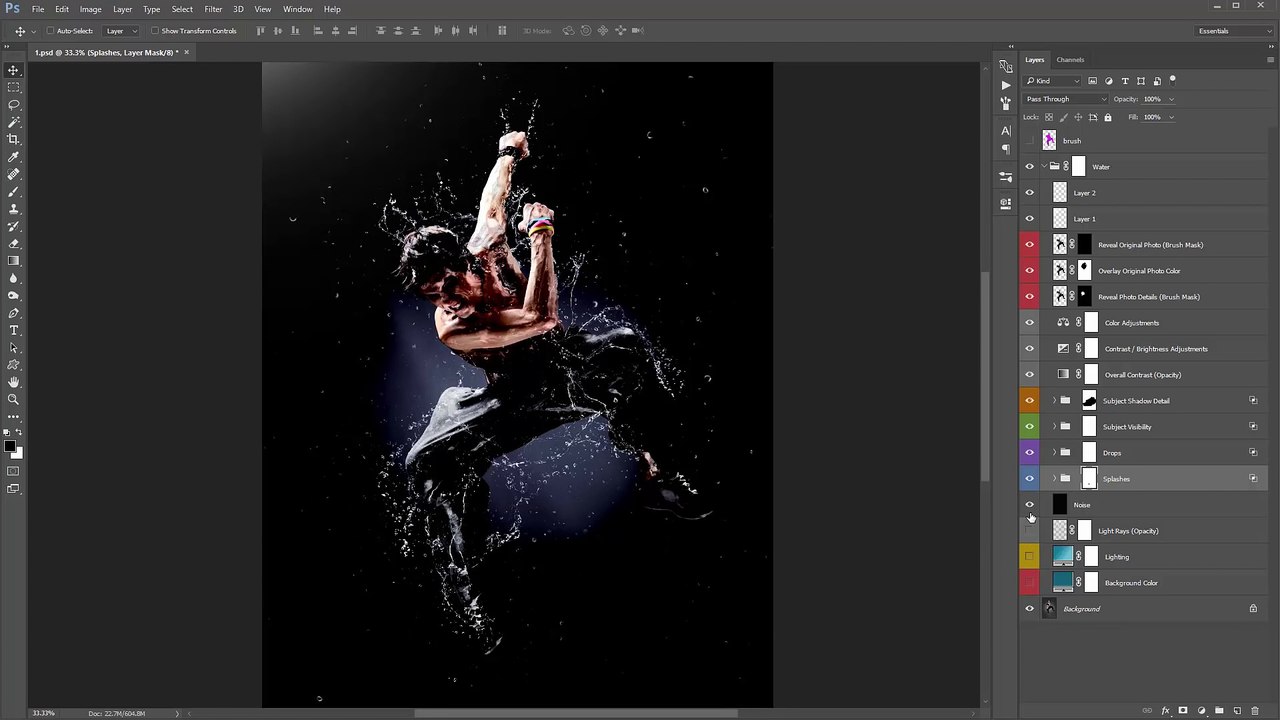
Task: Open the Pass Through blend mode dropdown
Action: 1066,99
